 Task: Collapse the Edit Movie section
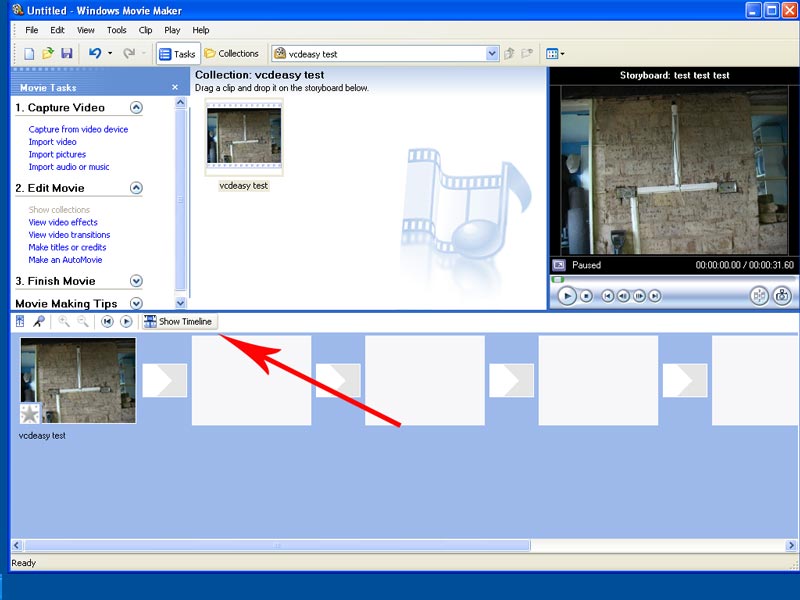click(x=136, y=188)
